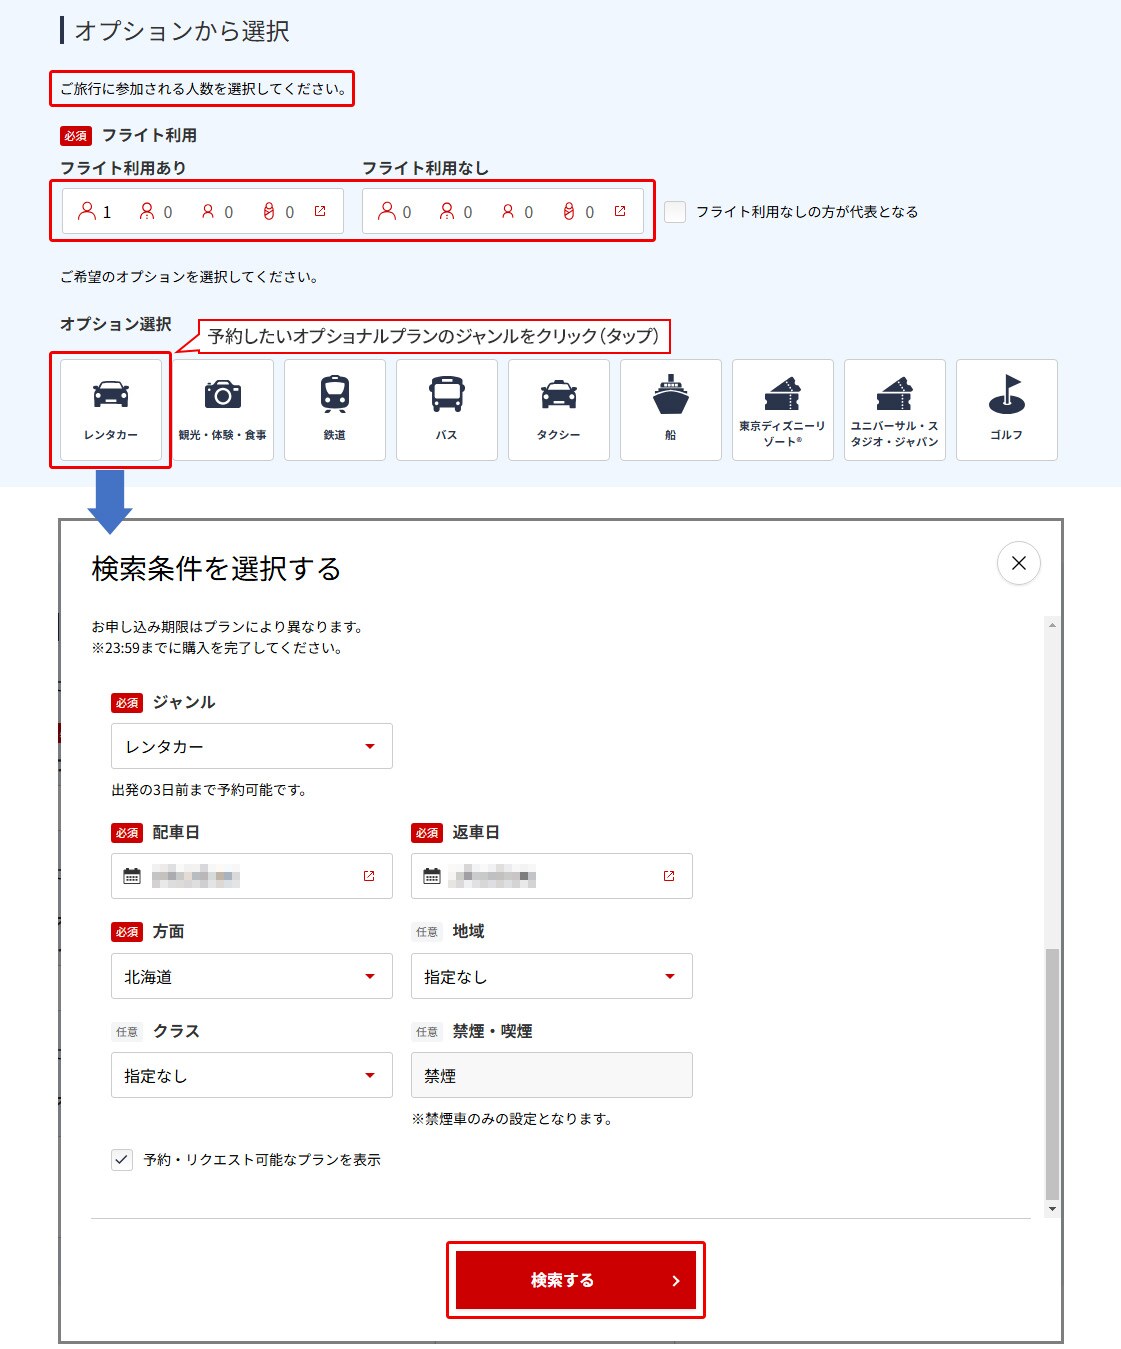Uncheck 予約・リクエスト可能なプランを表示 checkbox

[122, 1160]
